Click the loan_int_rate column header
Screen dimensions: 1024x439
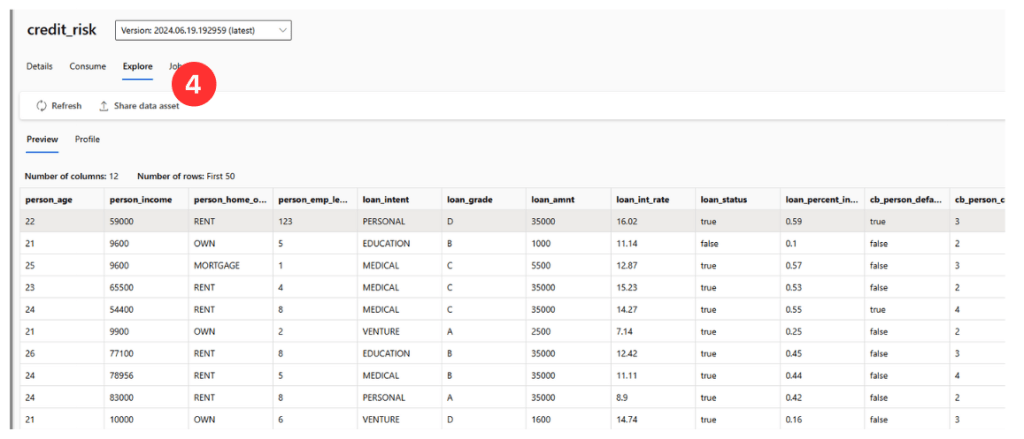(x=642, y=200)
